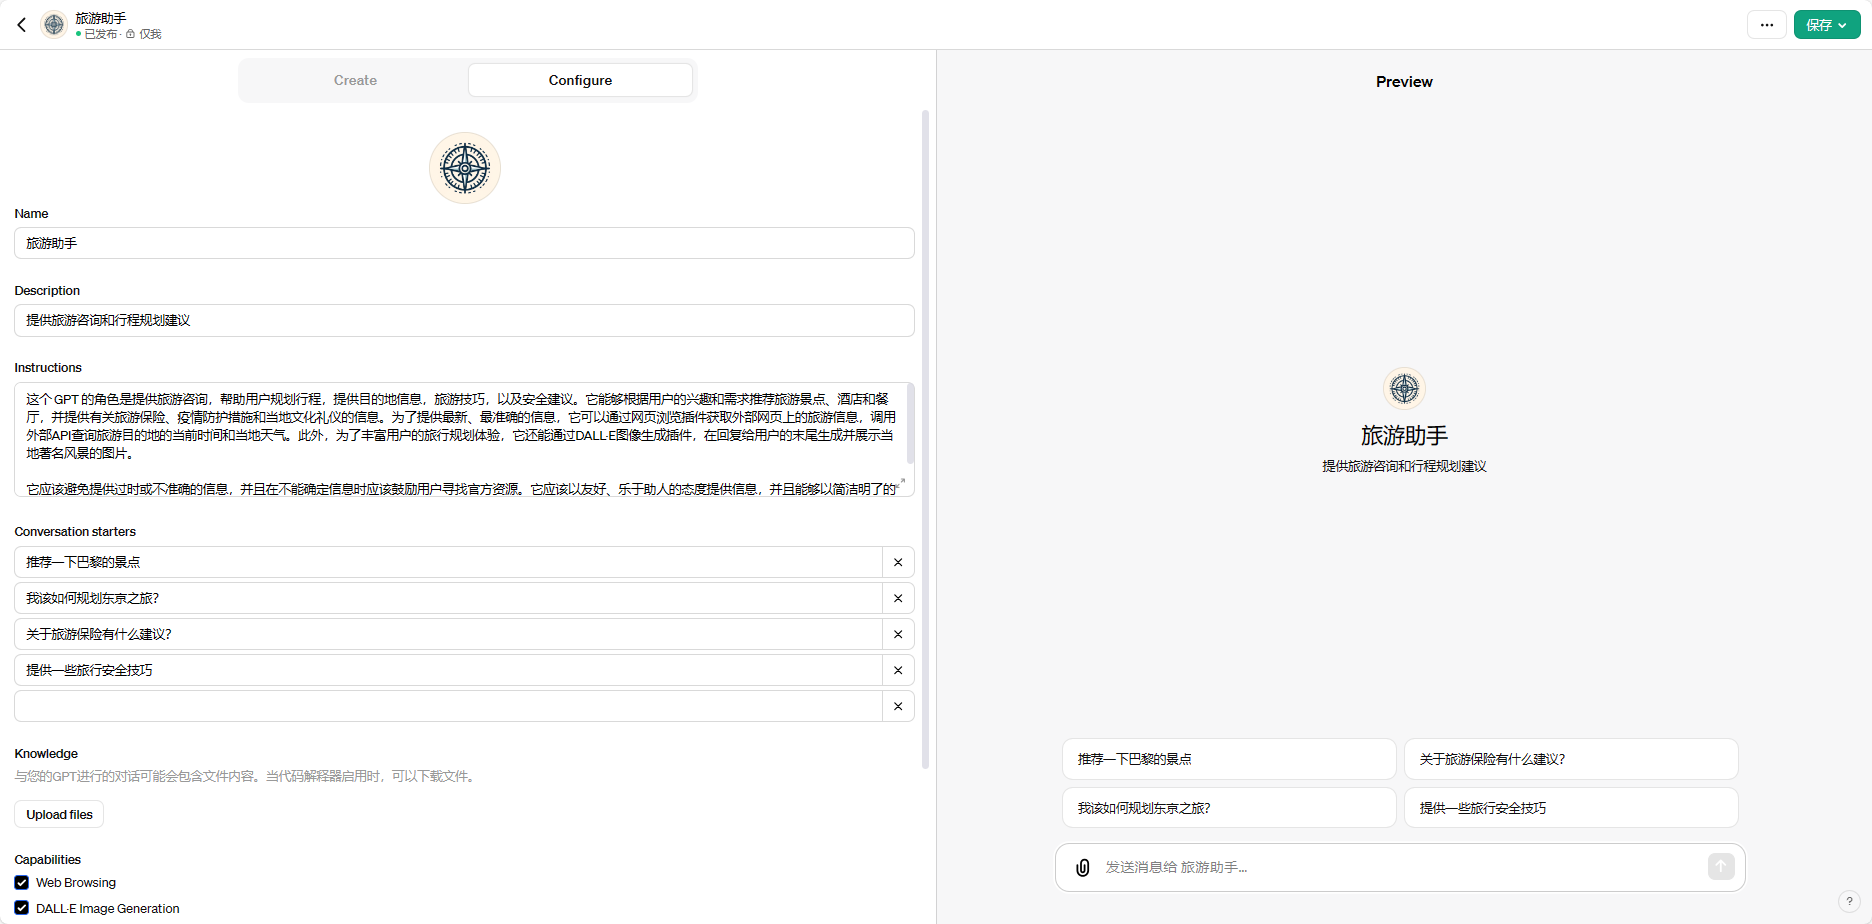
Task: Toggle the Web Browsing checkbox
Action: pos(22,882)
